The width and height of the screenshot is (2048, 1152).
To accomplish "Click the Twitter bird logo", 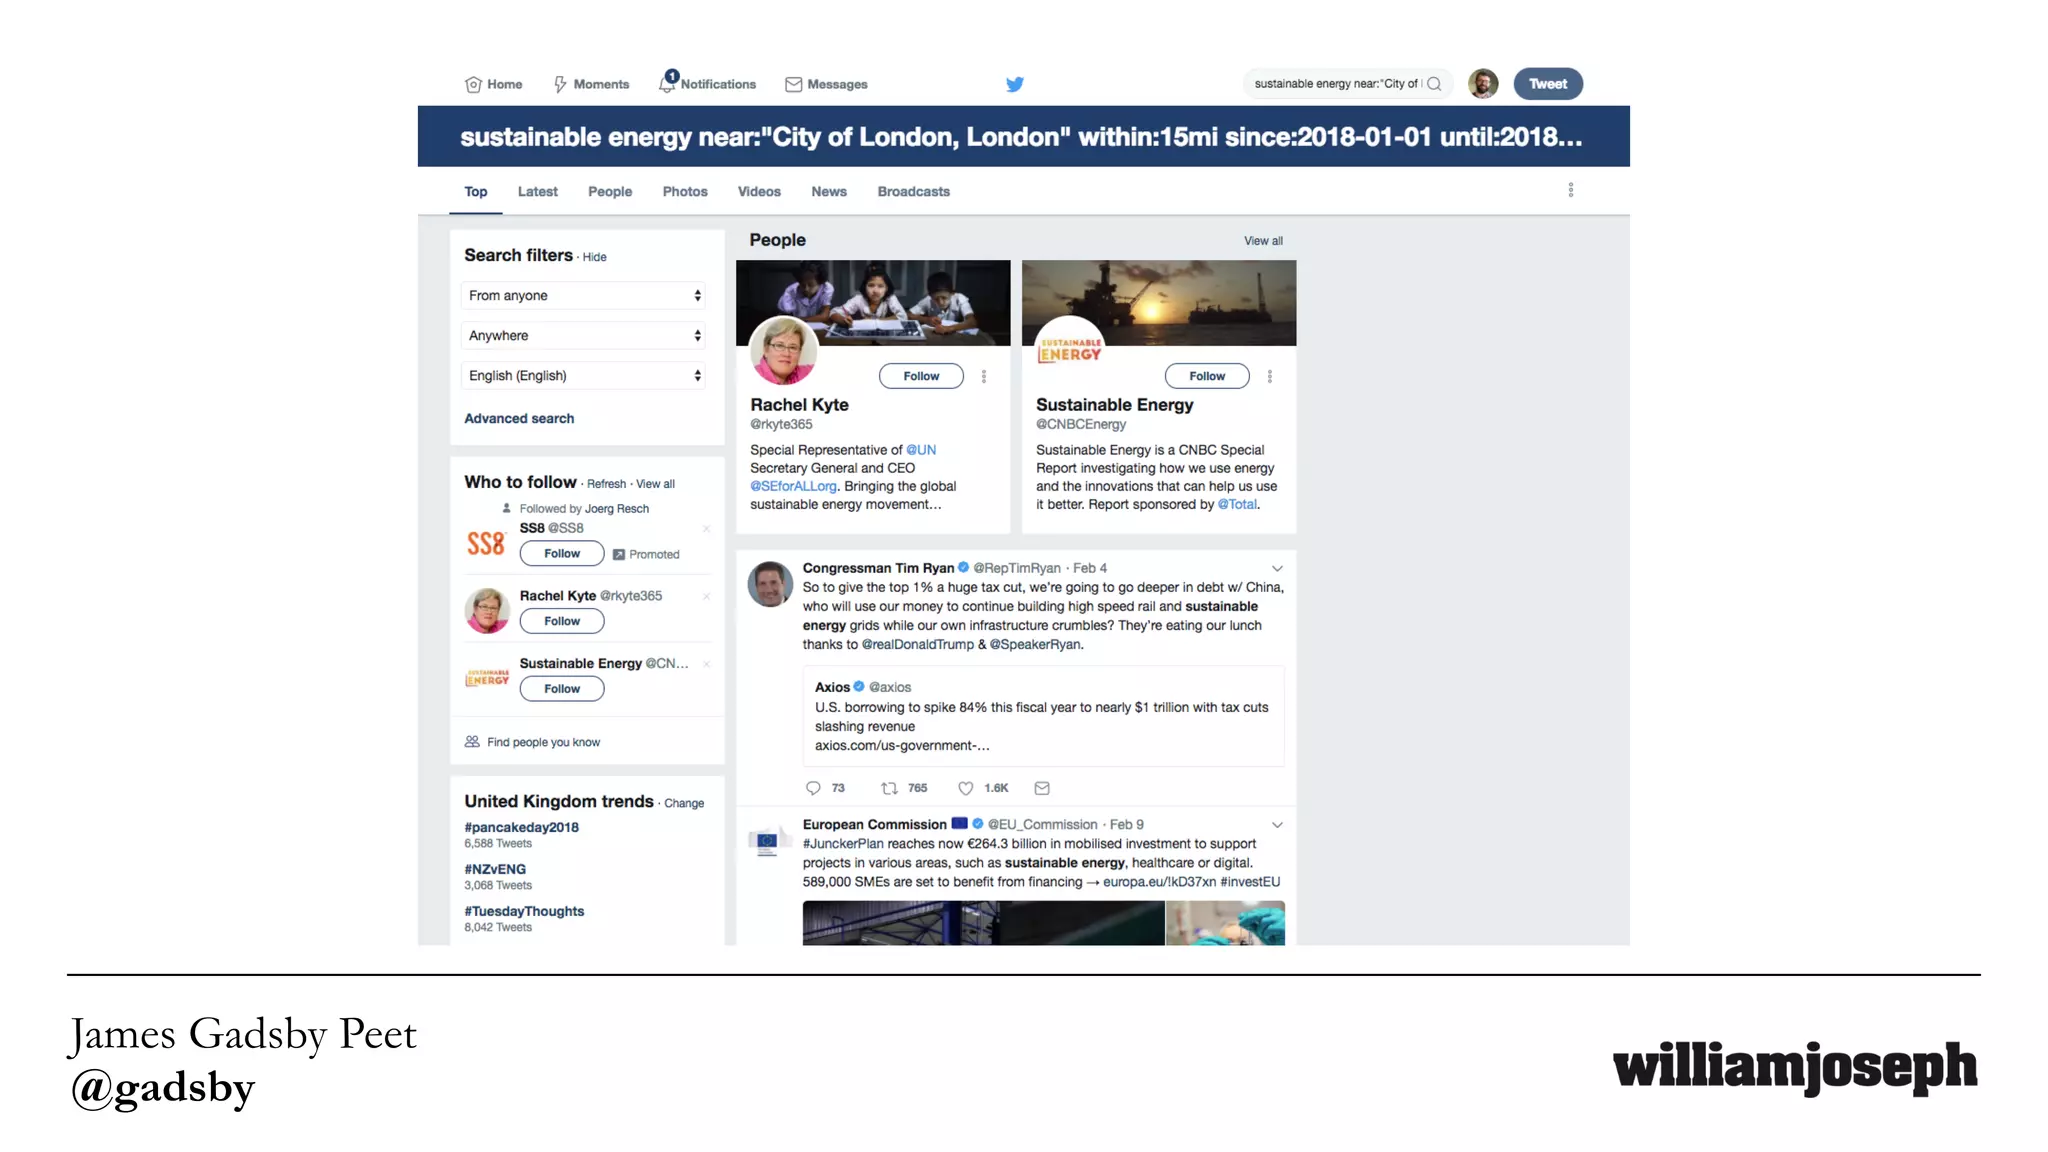I will pyautogui.click(x=1014, y=84).
